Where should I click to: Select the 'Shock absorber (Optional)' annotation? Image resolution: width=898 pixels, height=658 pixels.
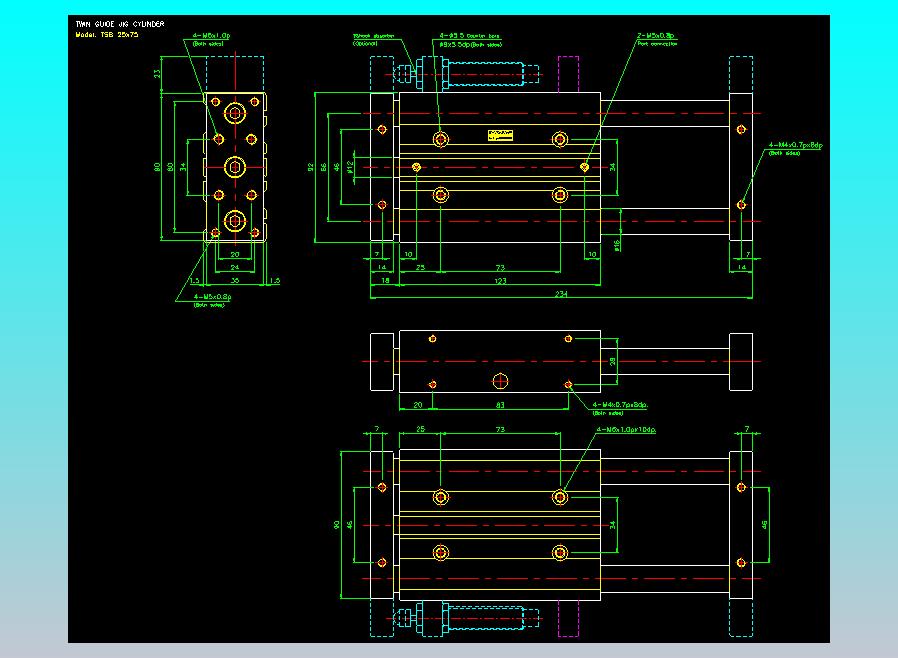[x=373, y=40]
